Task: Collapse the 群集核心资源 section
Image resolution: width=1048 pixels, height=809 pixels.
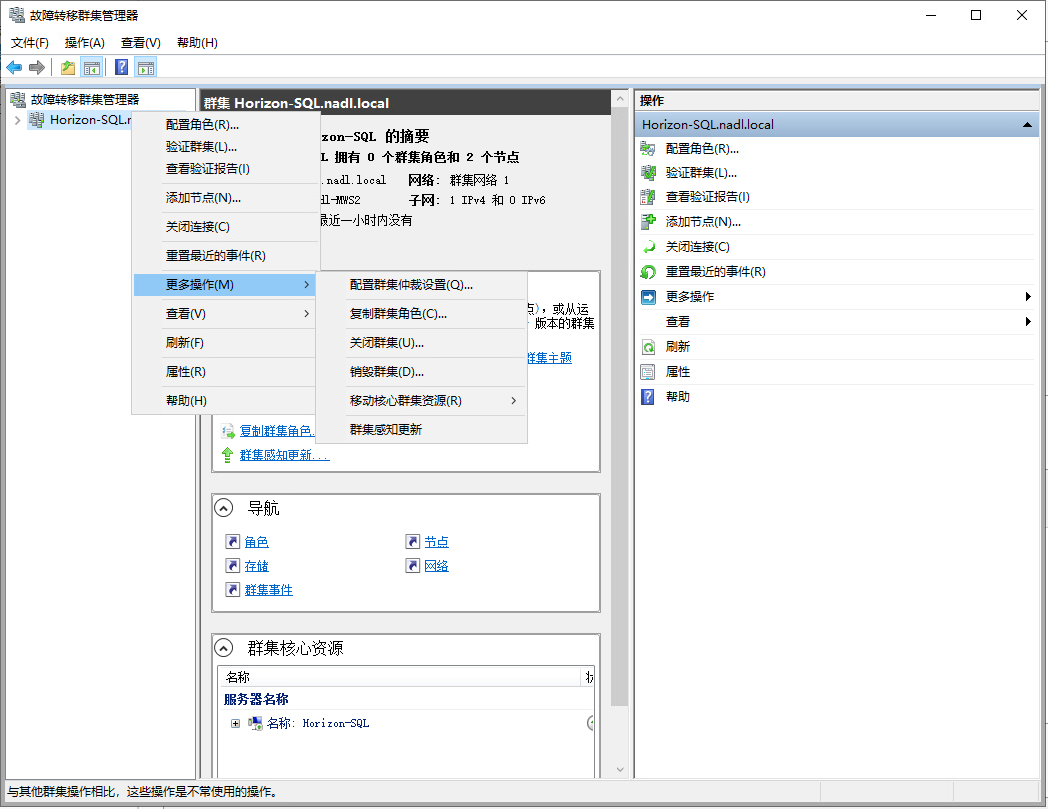Action: (223, 648)
